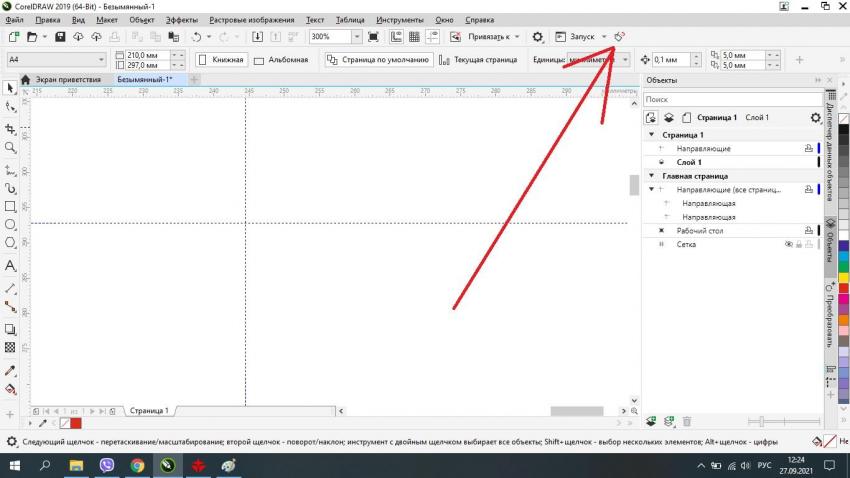Click Страница по умолчанию button
Image resolution: width=850 pixels, height=478 pixels.
click(x=379, y=60)
